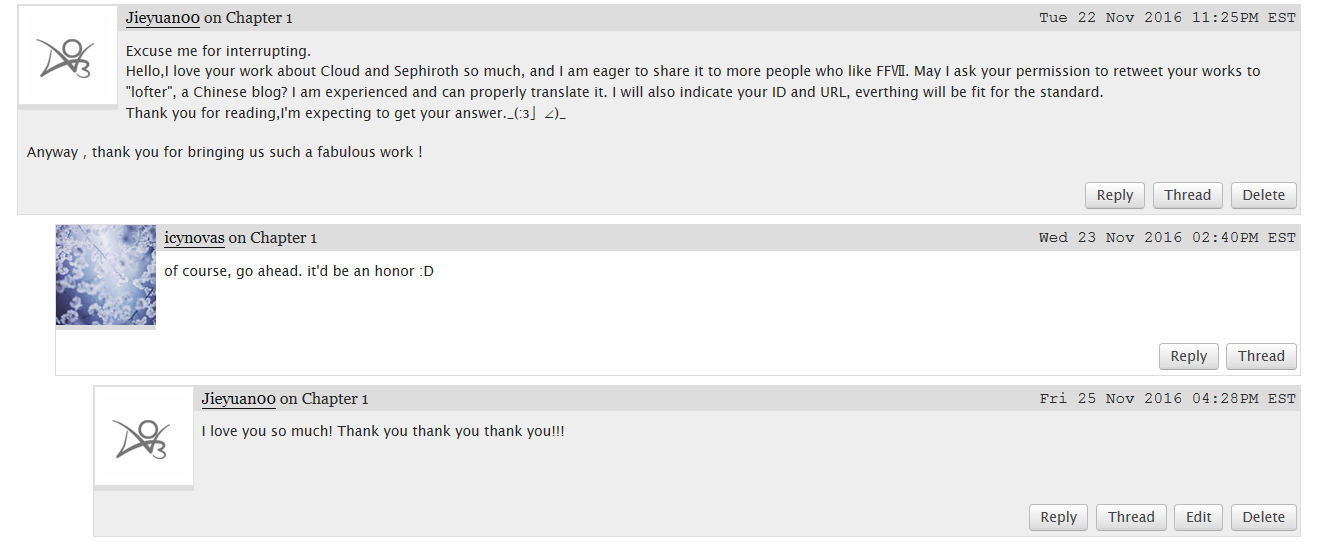Screen dimensions: 1321x542
Task: Click icynovas's blue flower avatar image
Action: (x=106, y=275)
